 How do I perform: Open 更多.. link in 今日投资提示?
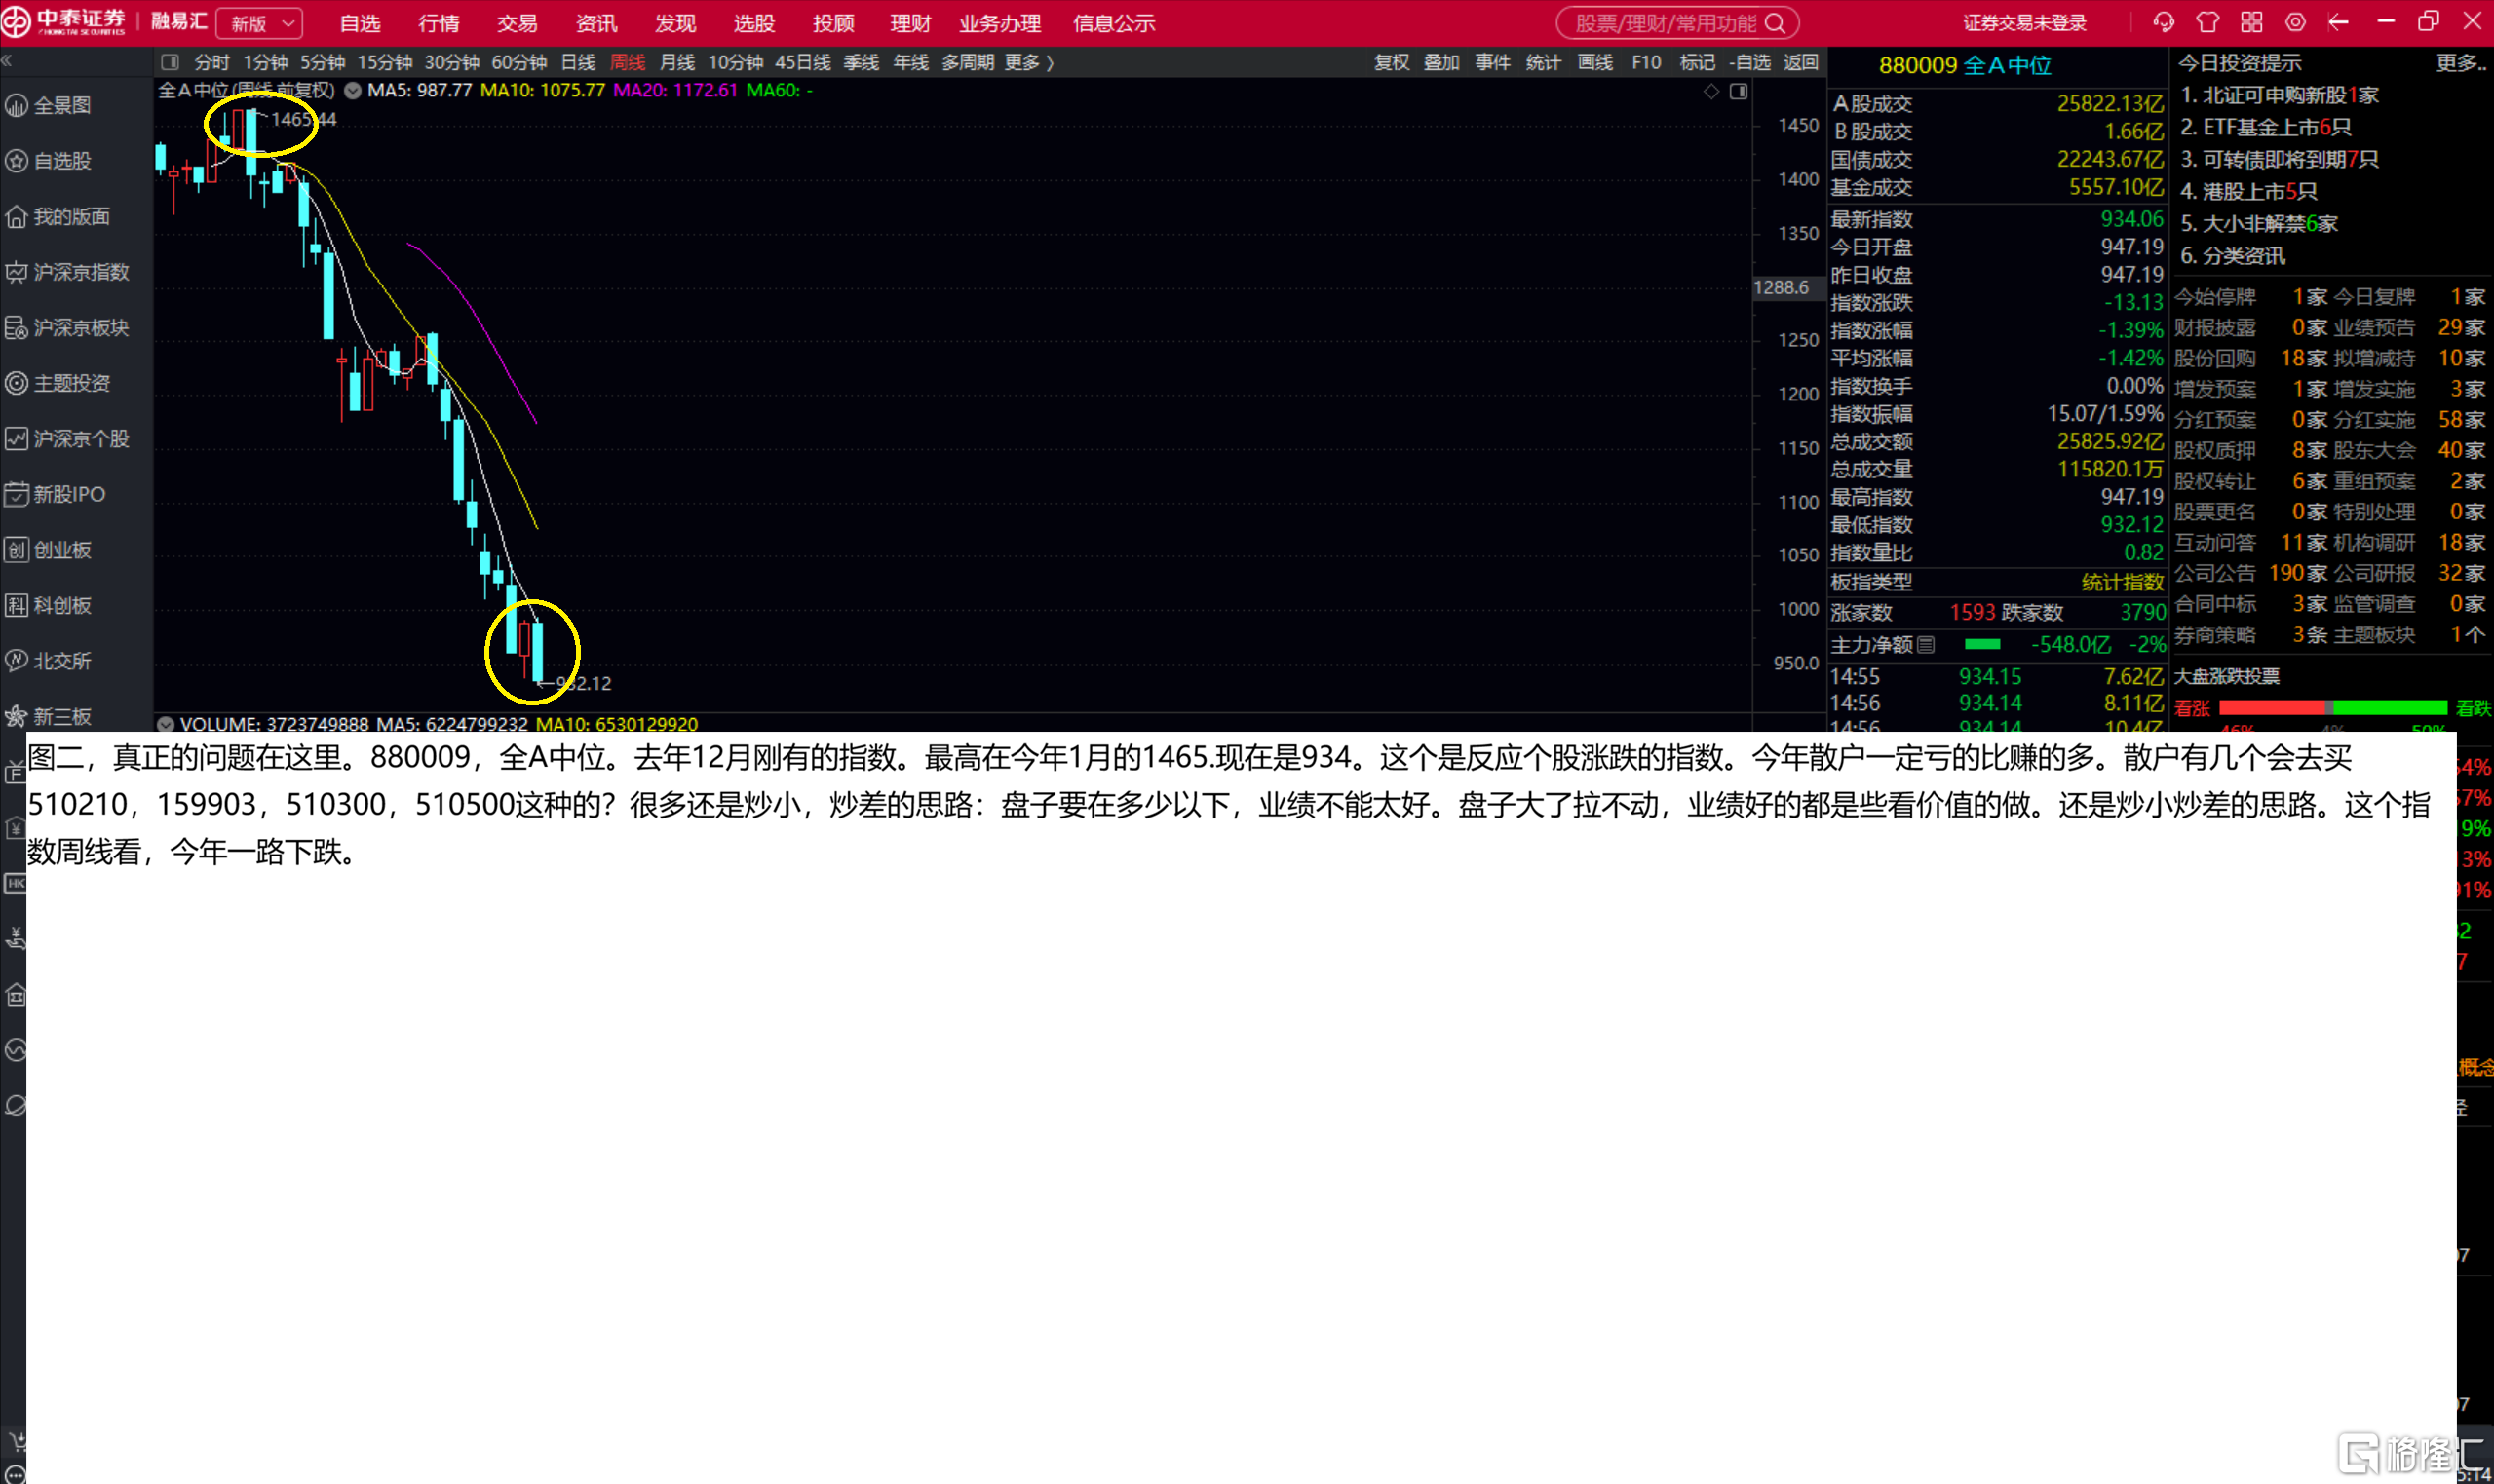click(2461, 63)
